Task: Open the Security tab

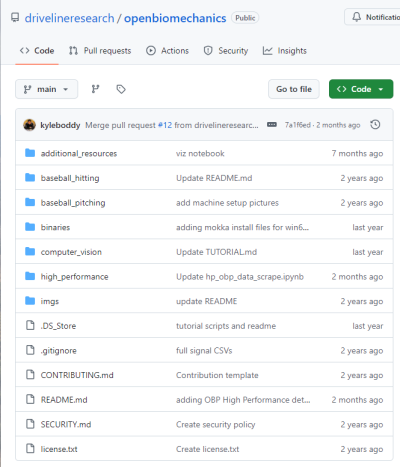Action: point(226,51)
